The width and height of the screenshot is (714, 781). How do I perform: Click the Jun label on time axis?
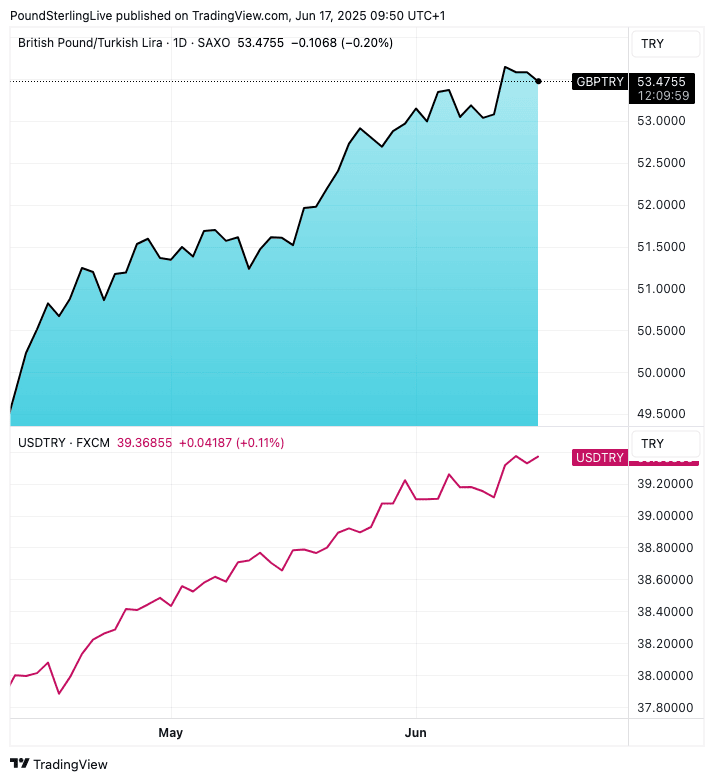(415, 733)
